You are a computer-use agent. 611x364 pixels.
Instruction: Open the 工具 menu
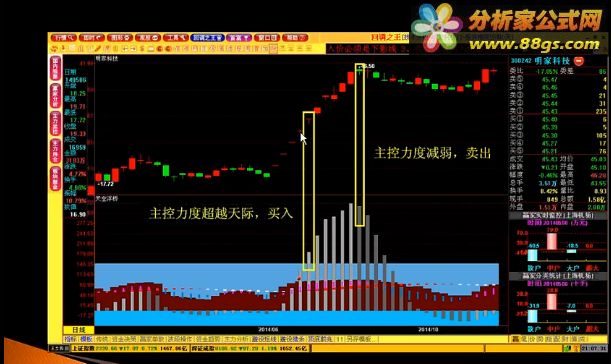pyautogui.click(x=176, y=38)
